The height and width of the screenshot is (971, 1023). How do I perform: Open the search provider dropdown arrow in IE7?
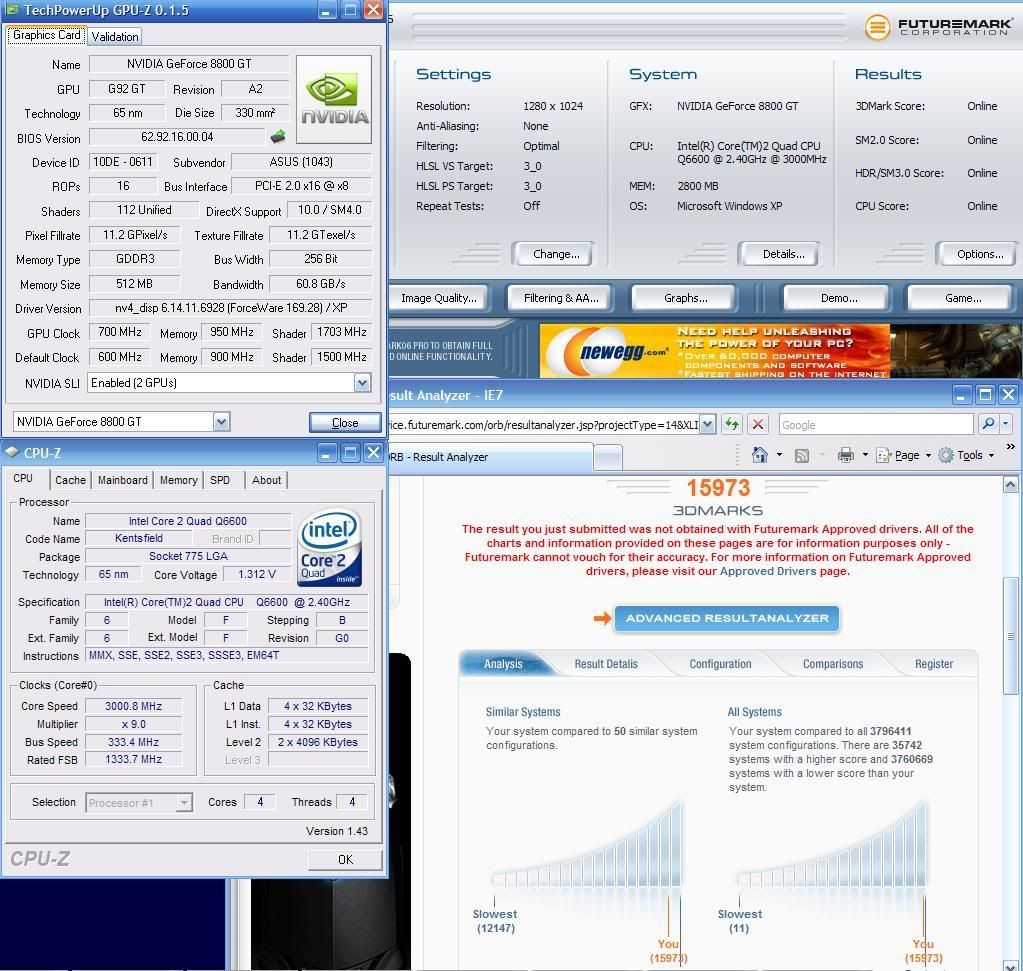coord(1005,424)
